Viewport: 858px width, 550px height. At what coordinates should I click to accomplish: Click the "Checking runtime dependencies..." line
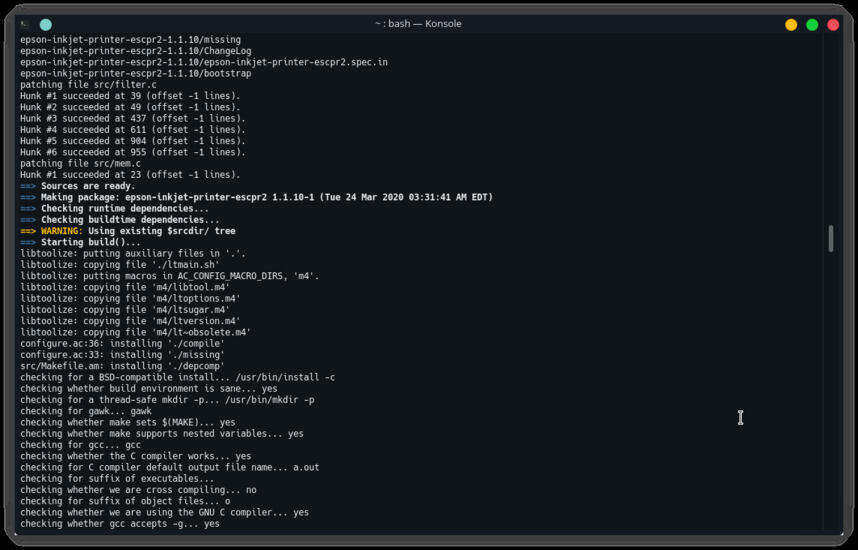[x=114, y=209]
